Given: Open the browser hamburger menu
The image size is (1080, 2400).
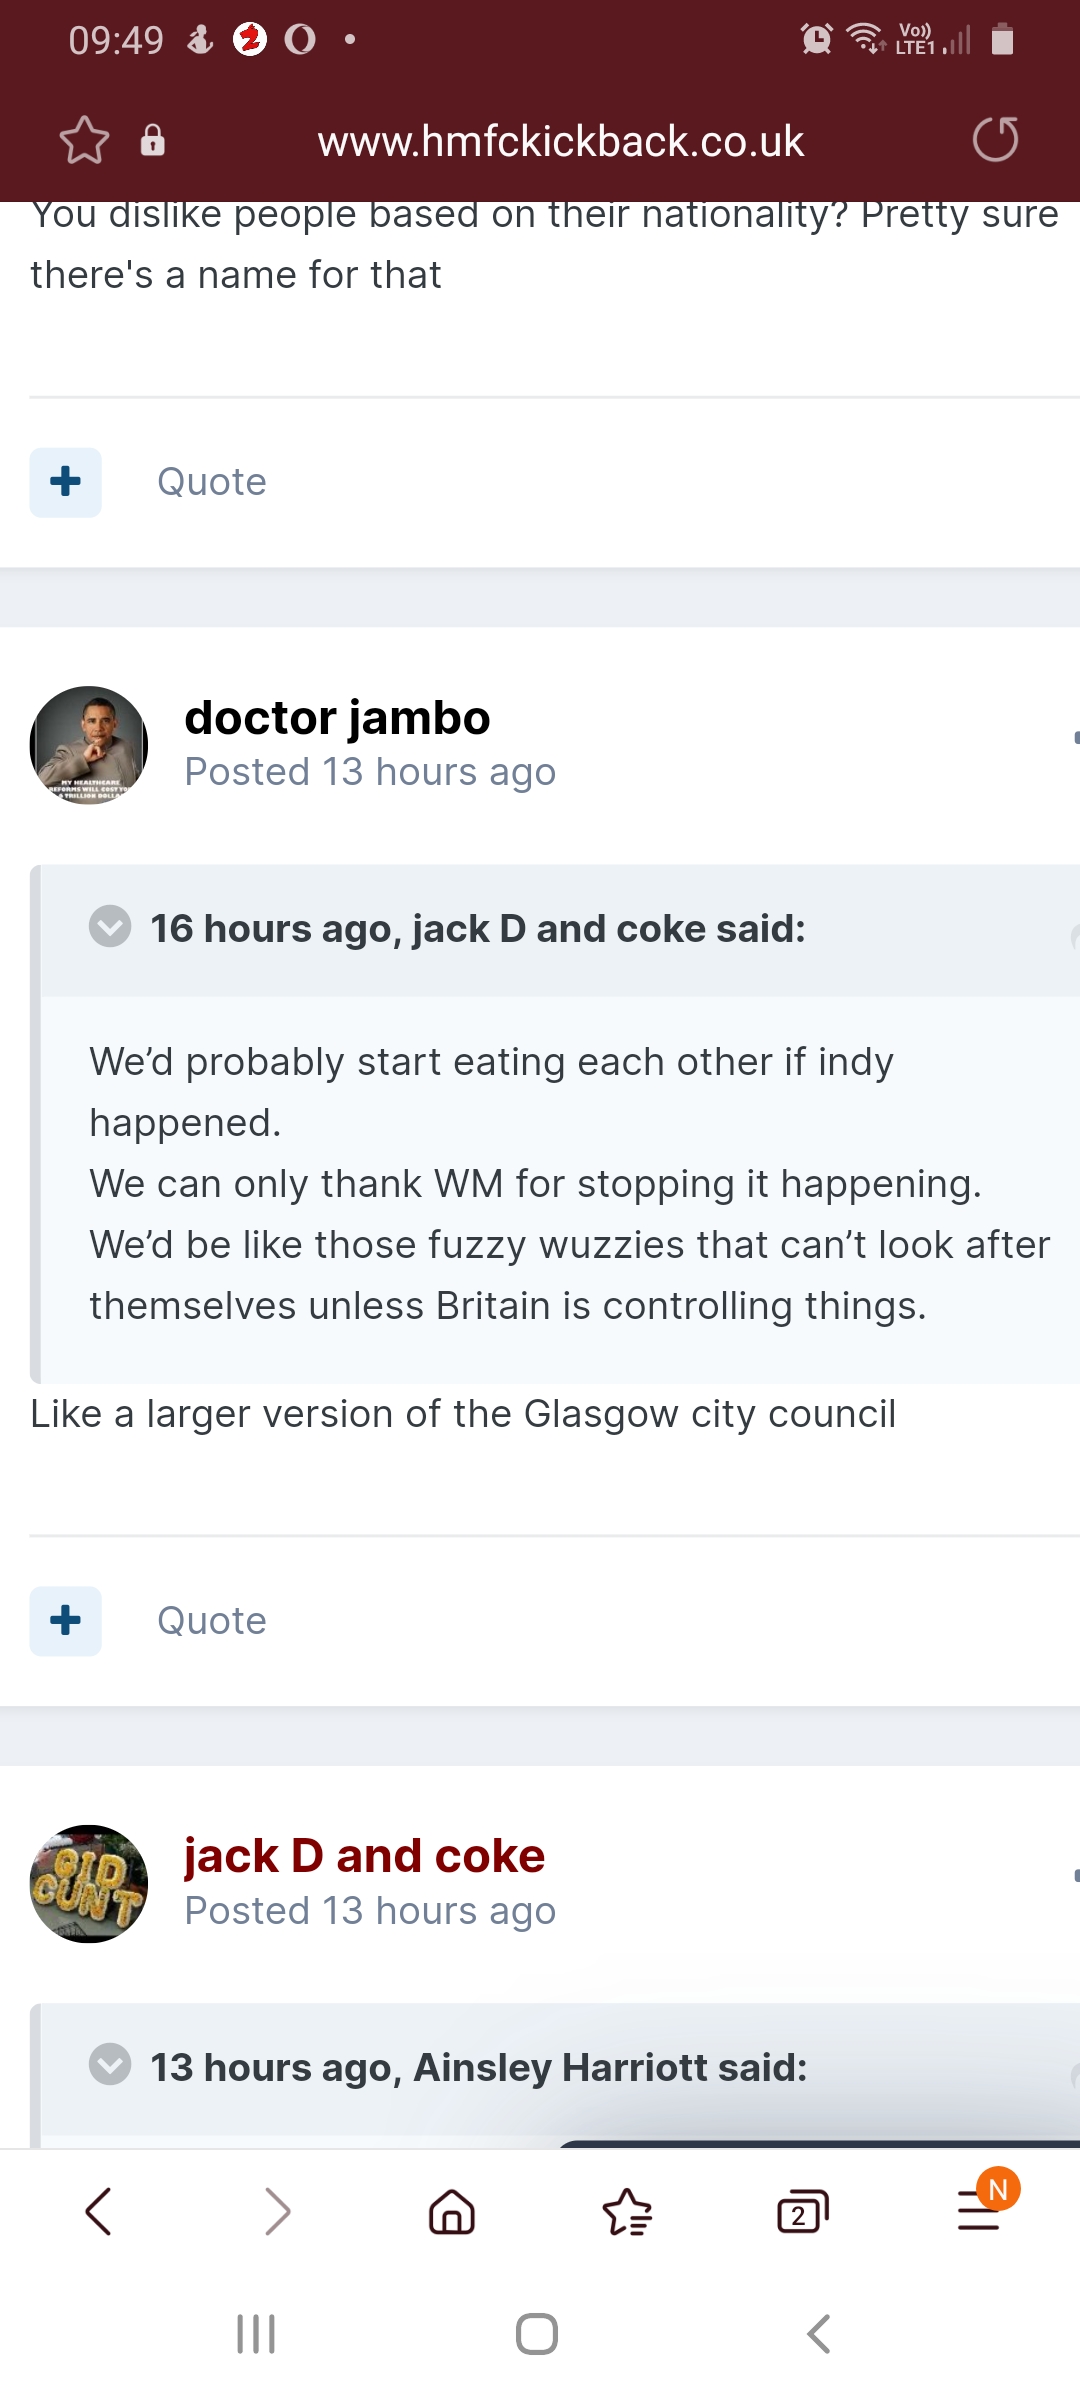Looking at the screenshot, I should pyautogui.click(x=979, y=2209).
